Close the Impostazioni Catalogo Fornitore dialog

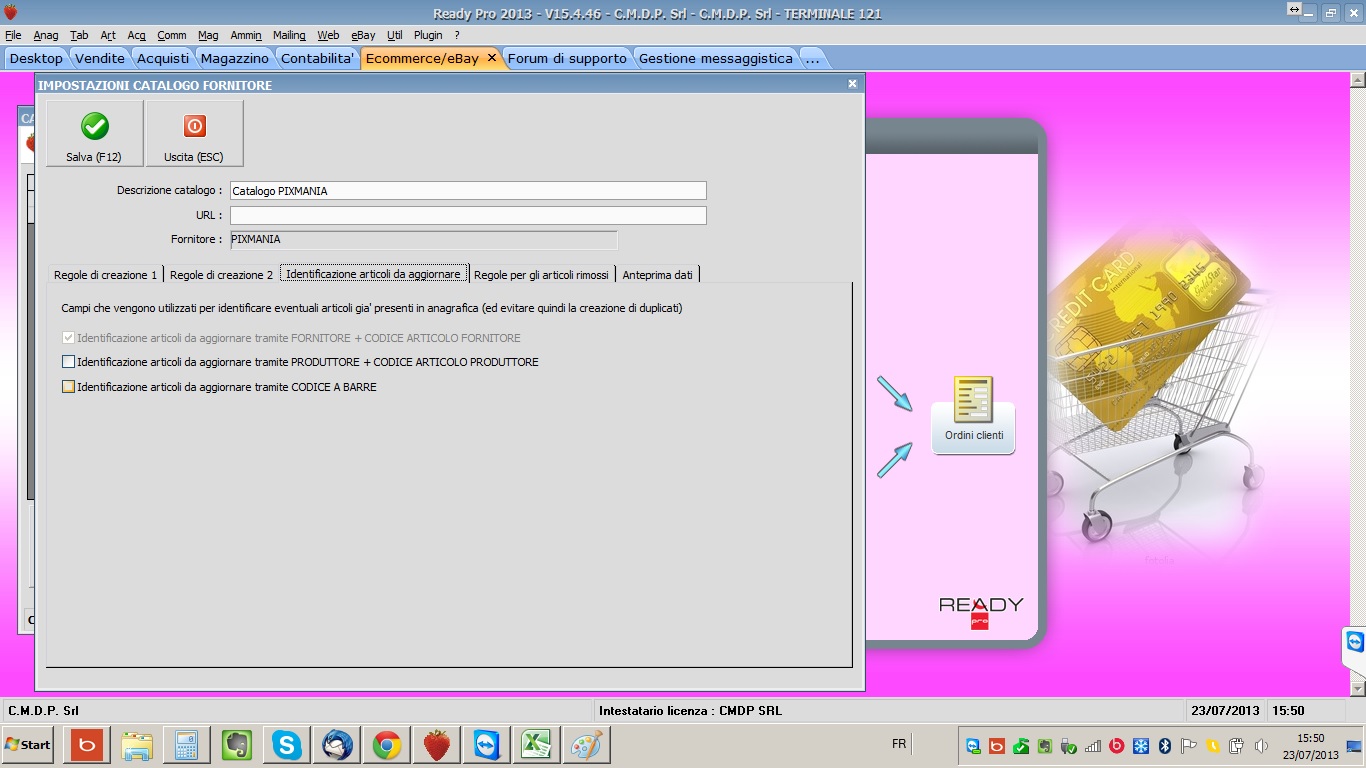852,85
